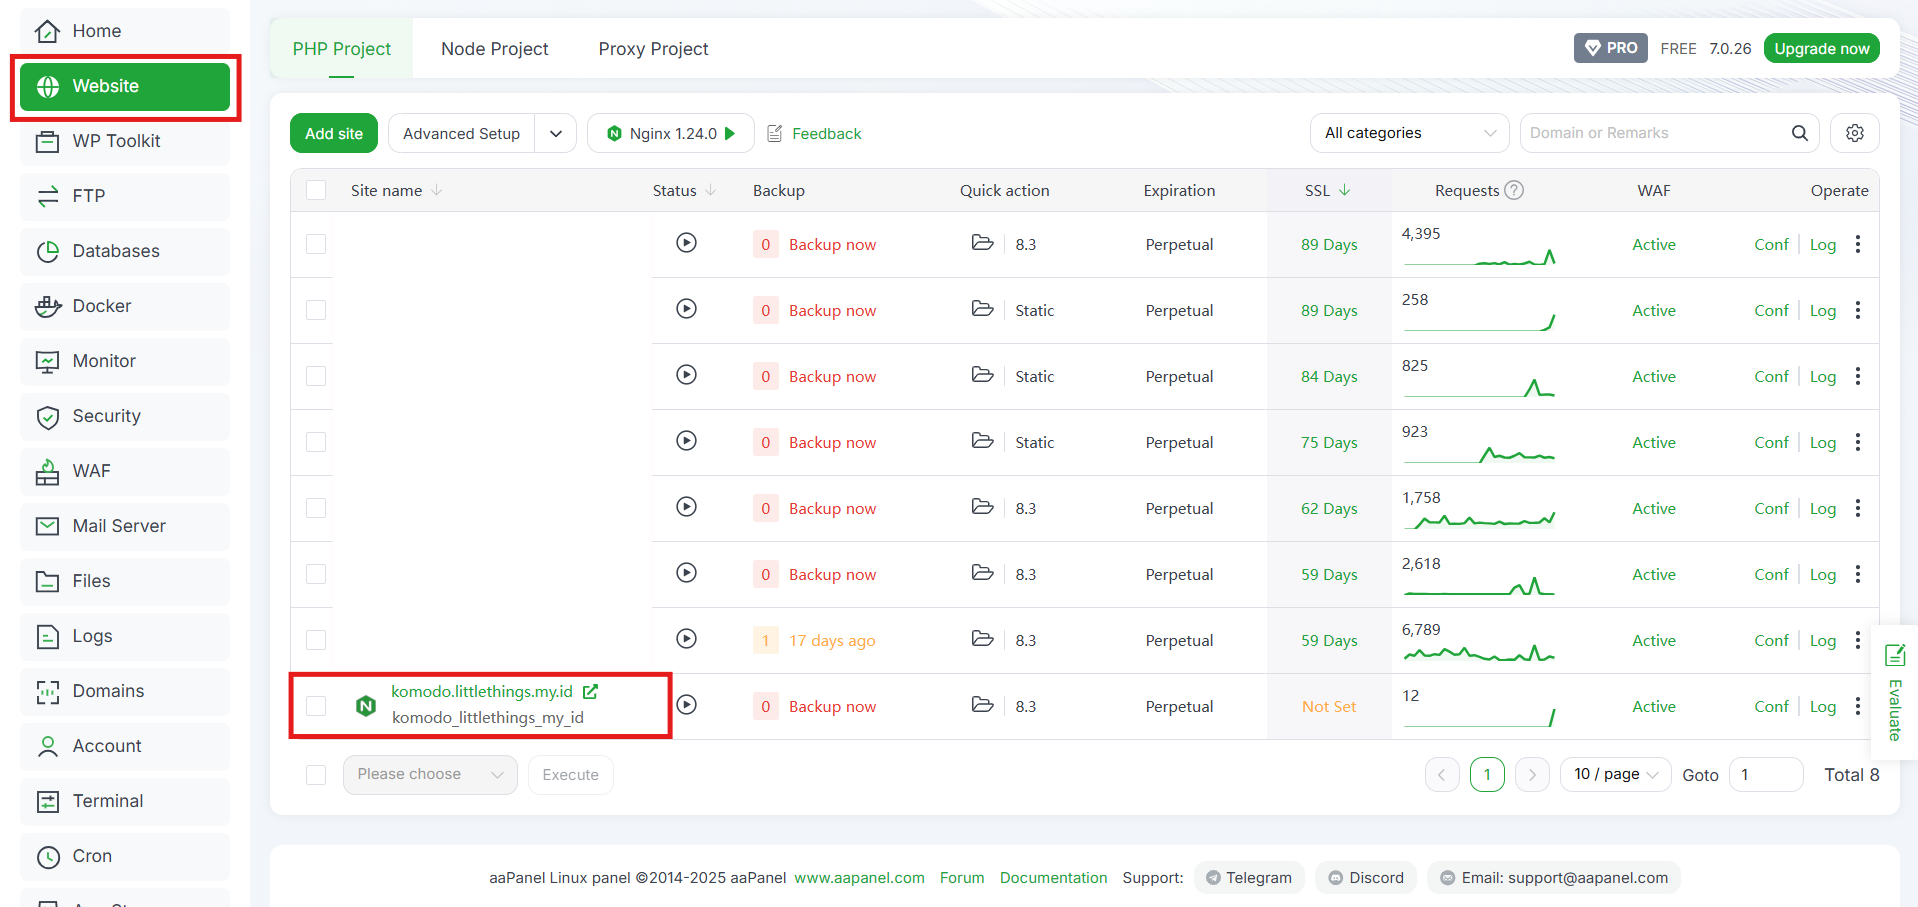Switch to Node Project tab
This screenshot has height=907, width=1918.
(x=494, y=49)
